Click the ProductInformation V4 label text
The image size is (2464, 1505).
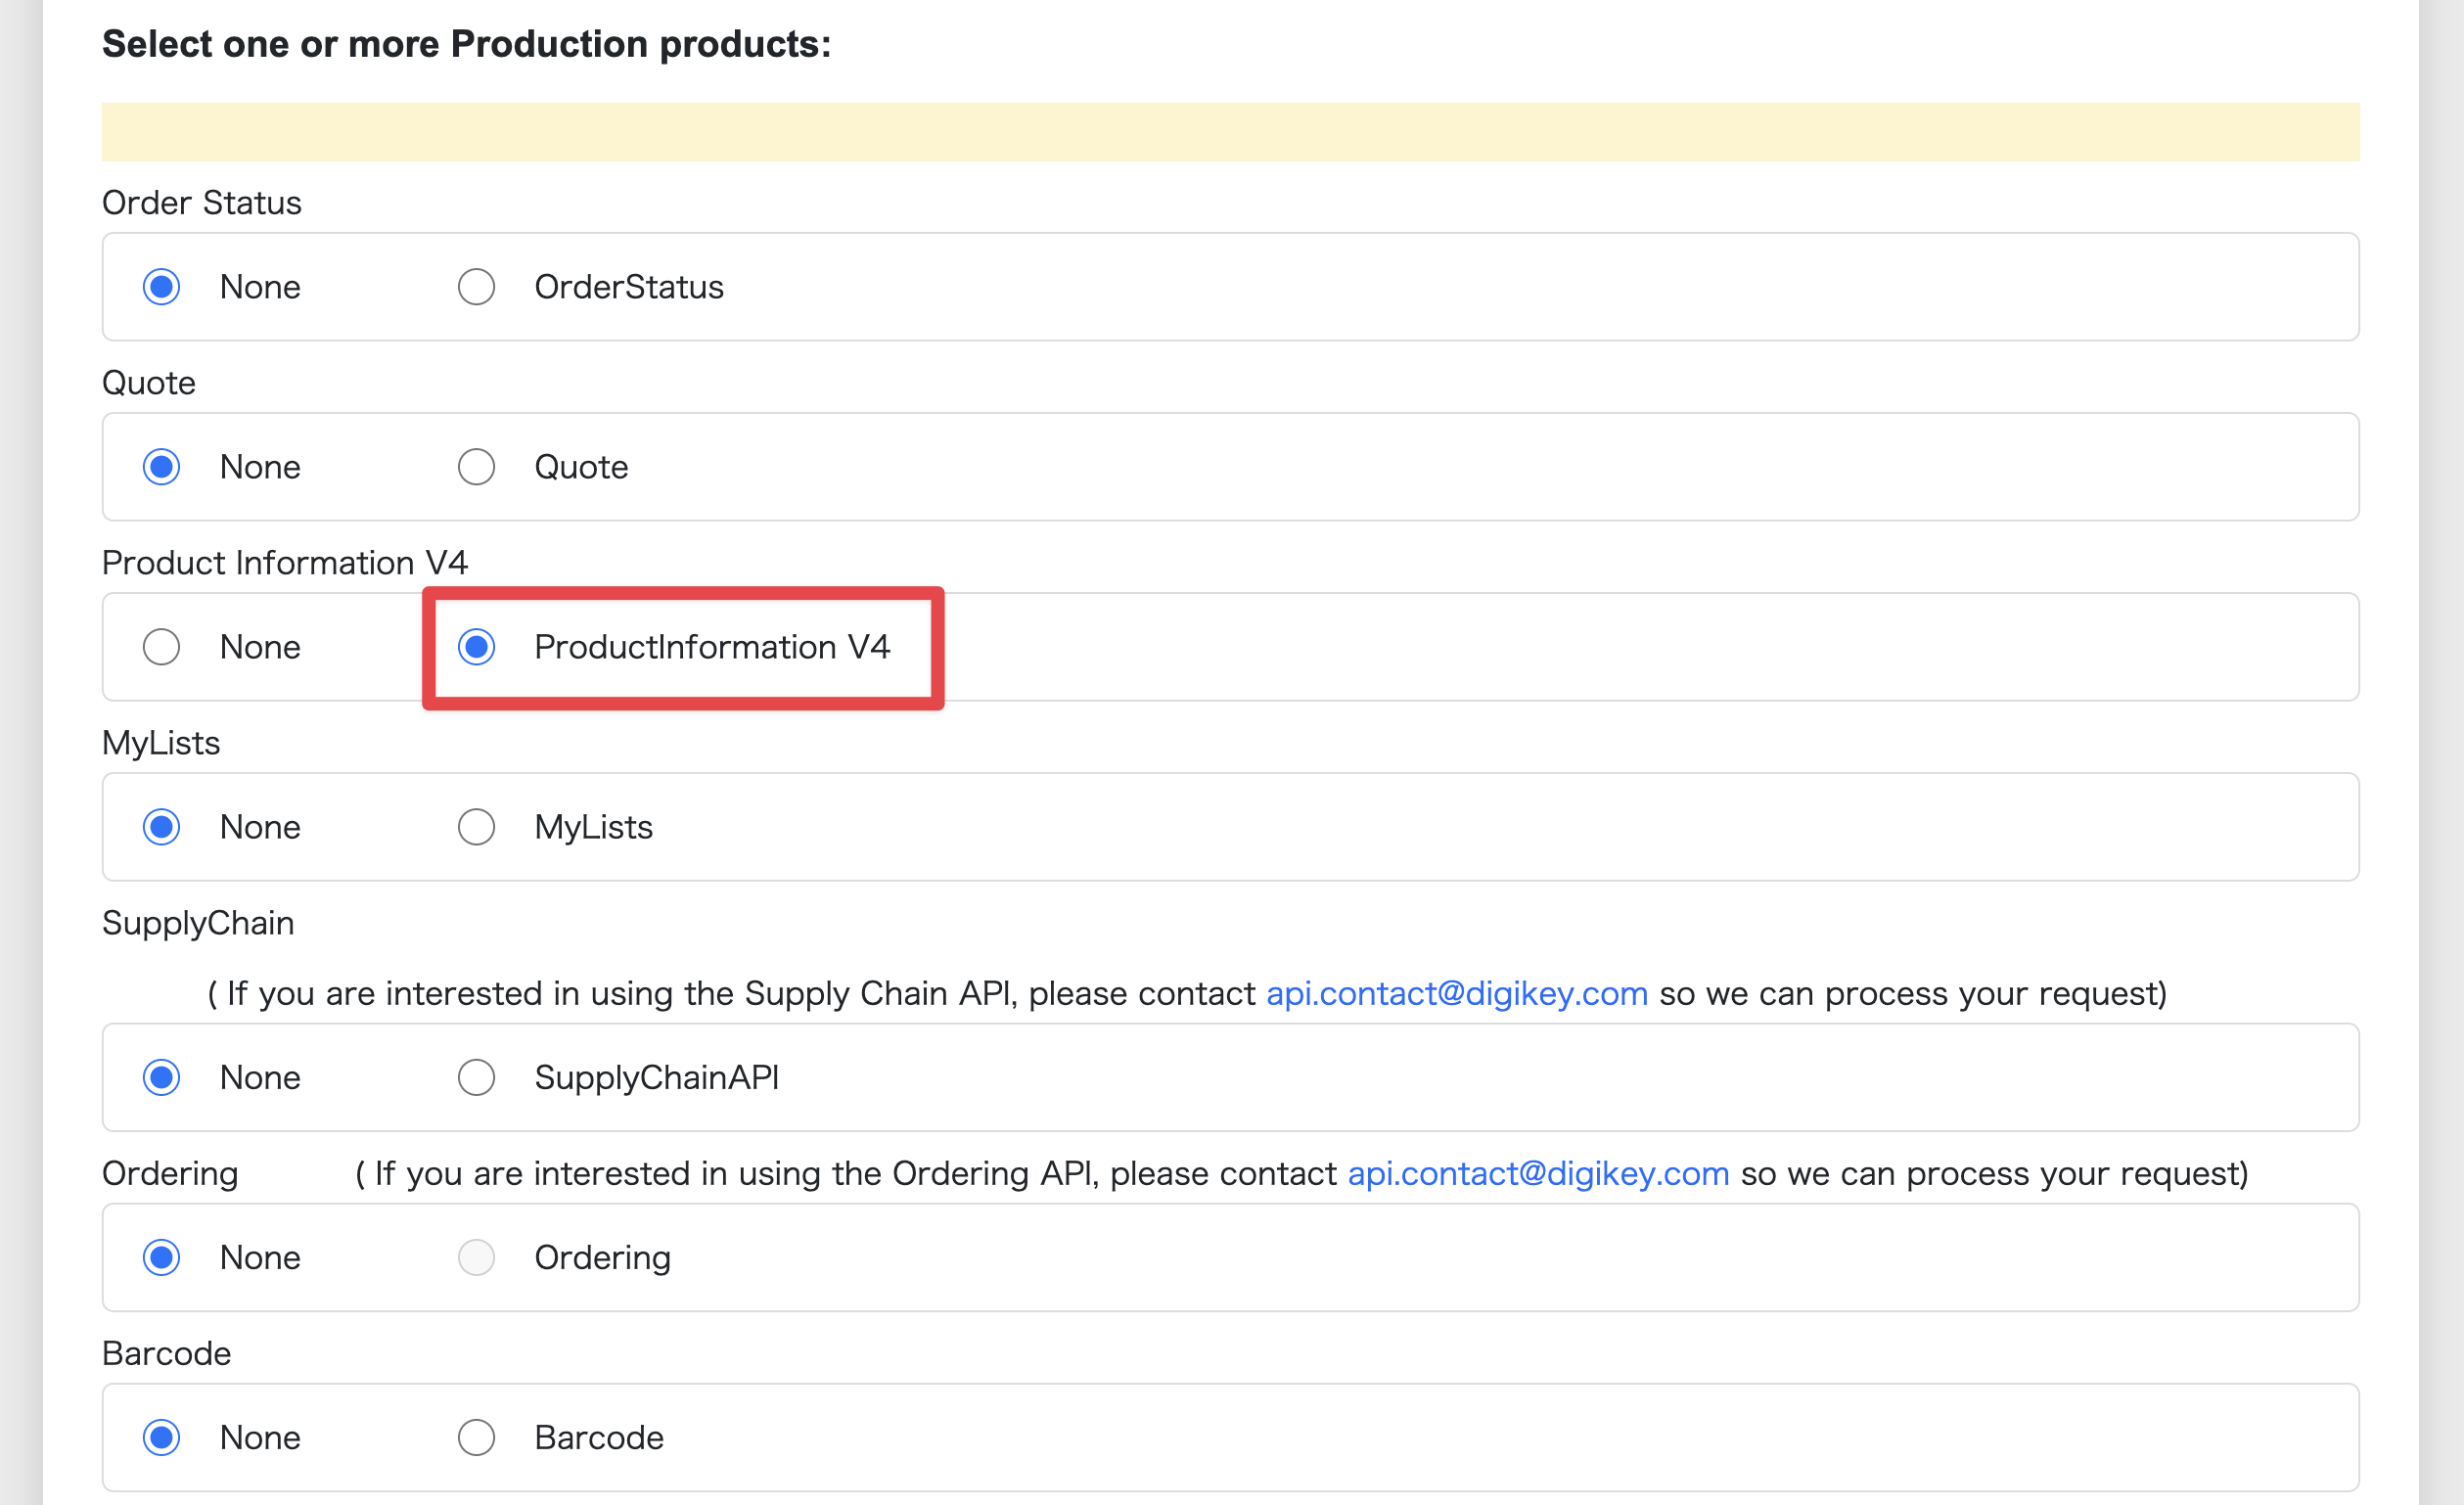tap(711, 647)
